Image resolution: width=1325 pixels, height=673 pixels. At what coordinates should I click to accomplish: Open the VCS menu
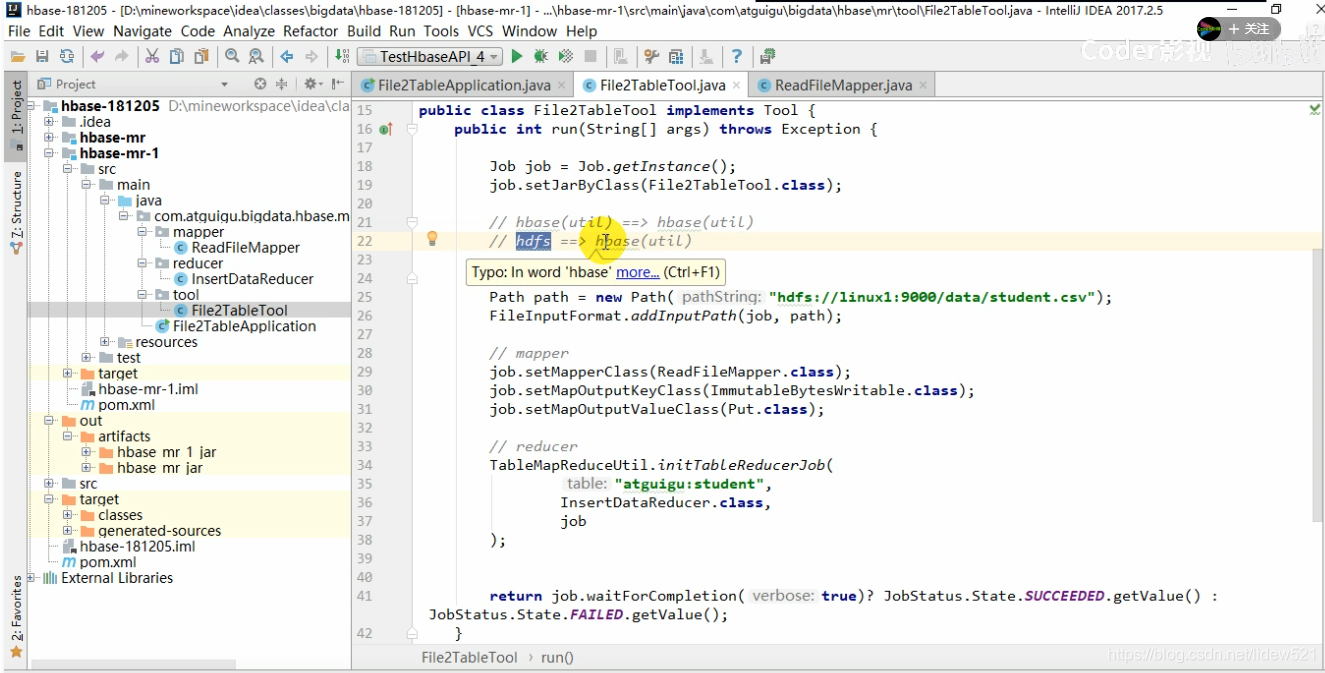click(x=481, y=31)
